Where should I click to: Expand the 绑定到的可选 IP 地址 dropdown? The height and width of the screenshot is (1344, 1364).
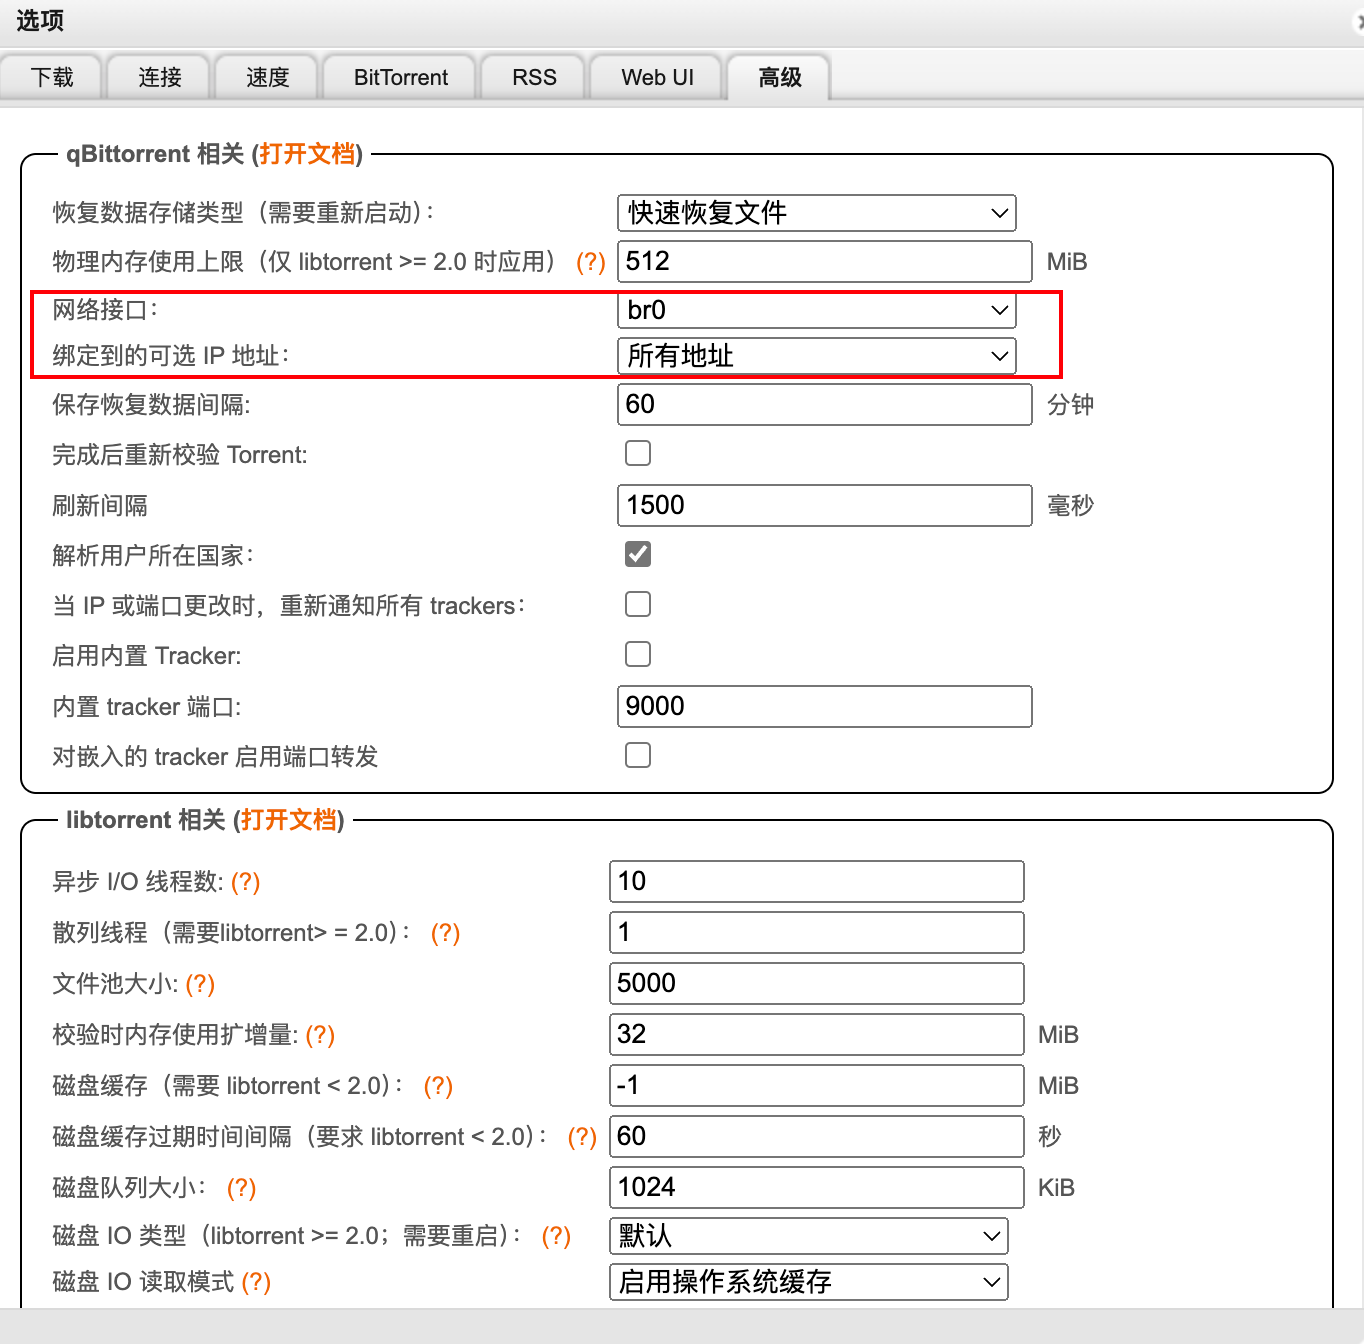point(816,356)
